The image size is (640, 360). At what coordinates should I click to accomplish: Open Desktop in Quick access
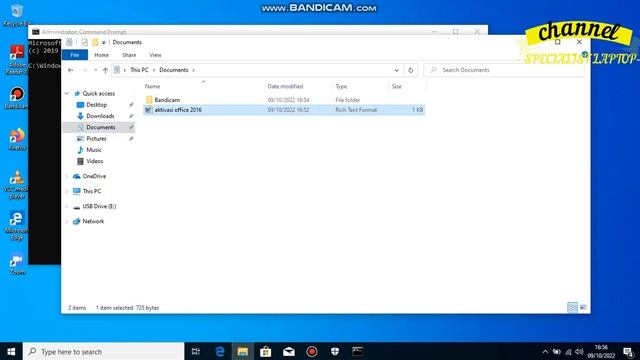click(96, 105)
